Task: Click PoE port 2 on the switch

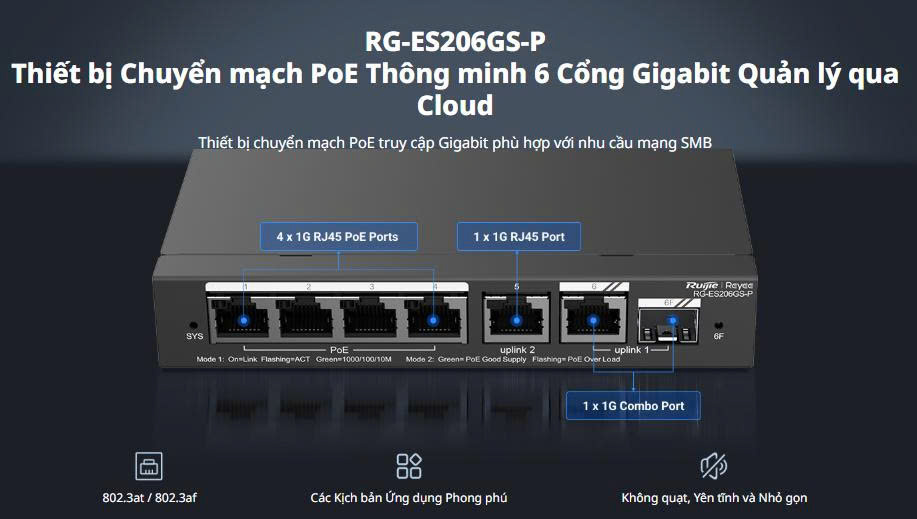Action: [306, 317]
